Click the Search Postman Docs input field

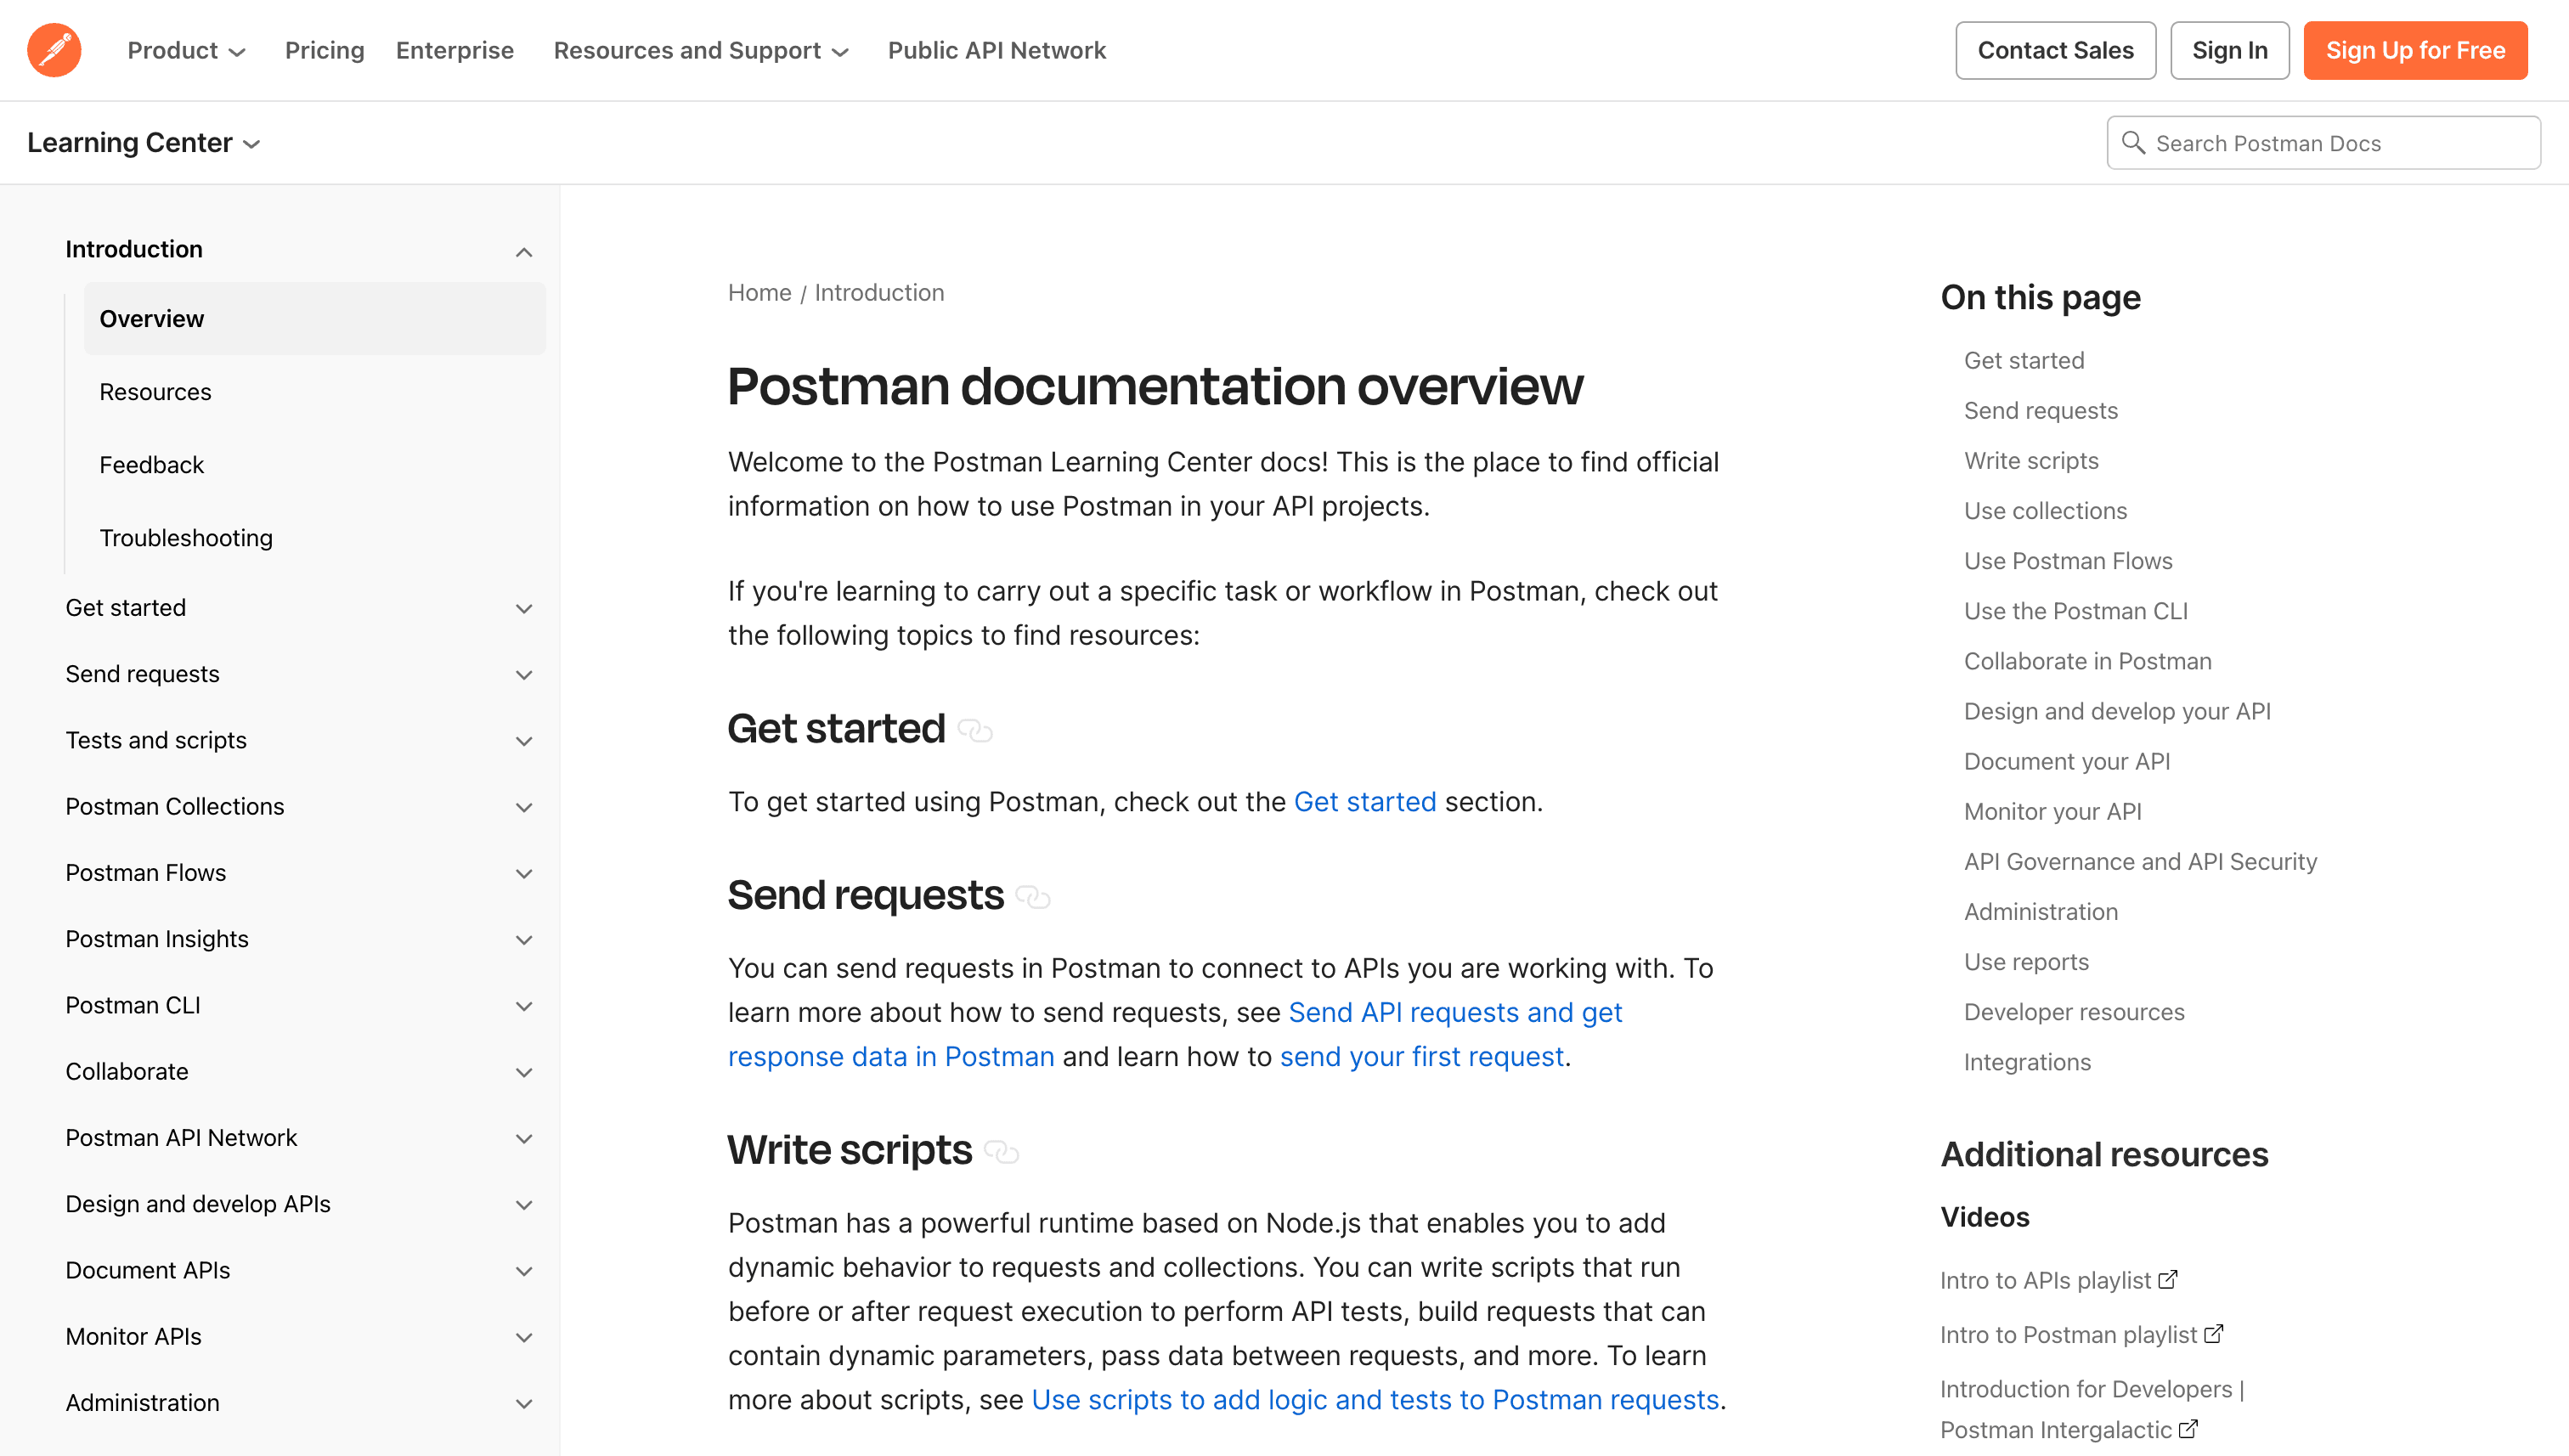click(2323, 143)
